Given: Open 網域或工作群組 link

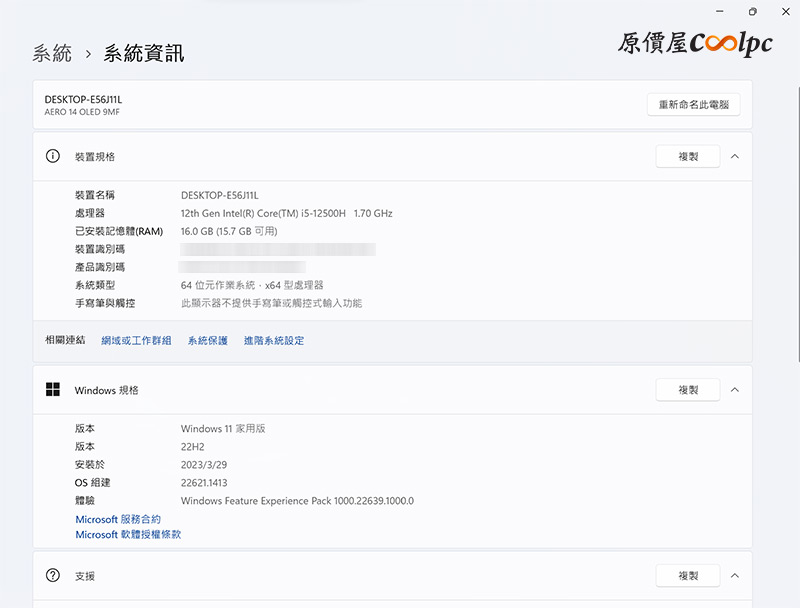Looking at the screenshot, I should point(136,341).
